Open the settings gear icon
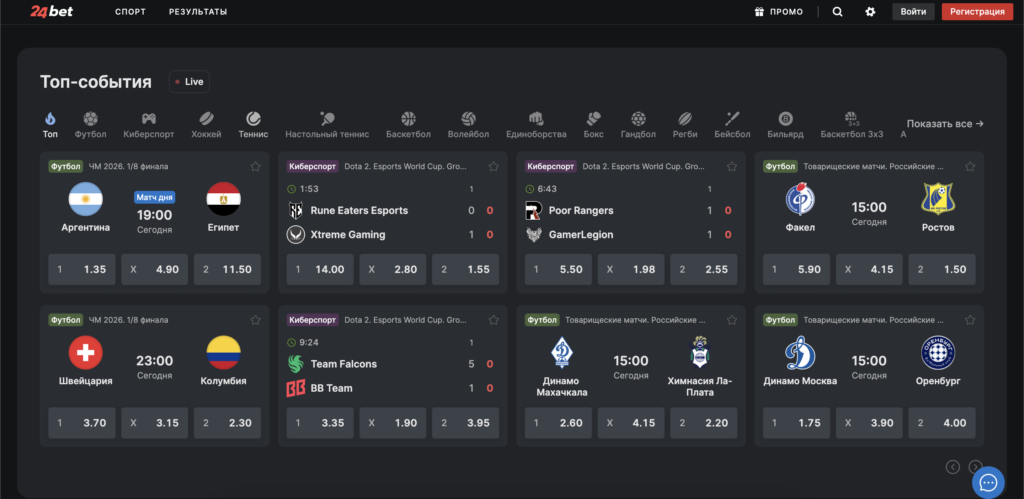 pos(870,12)
